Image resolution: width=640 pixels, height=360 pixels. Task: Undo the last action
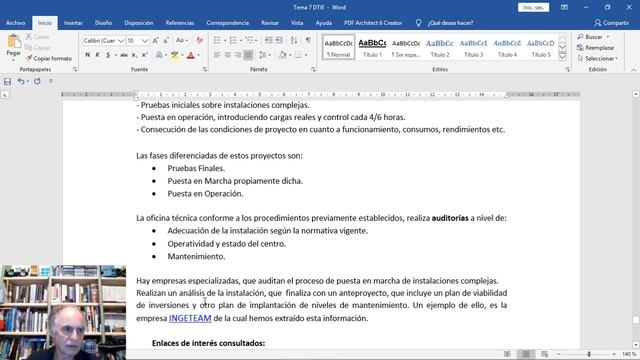point(21,82)
